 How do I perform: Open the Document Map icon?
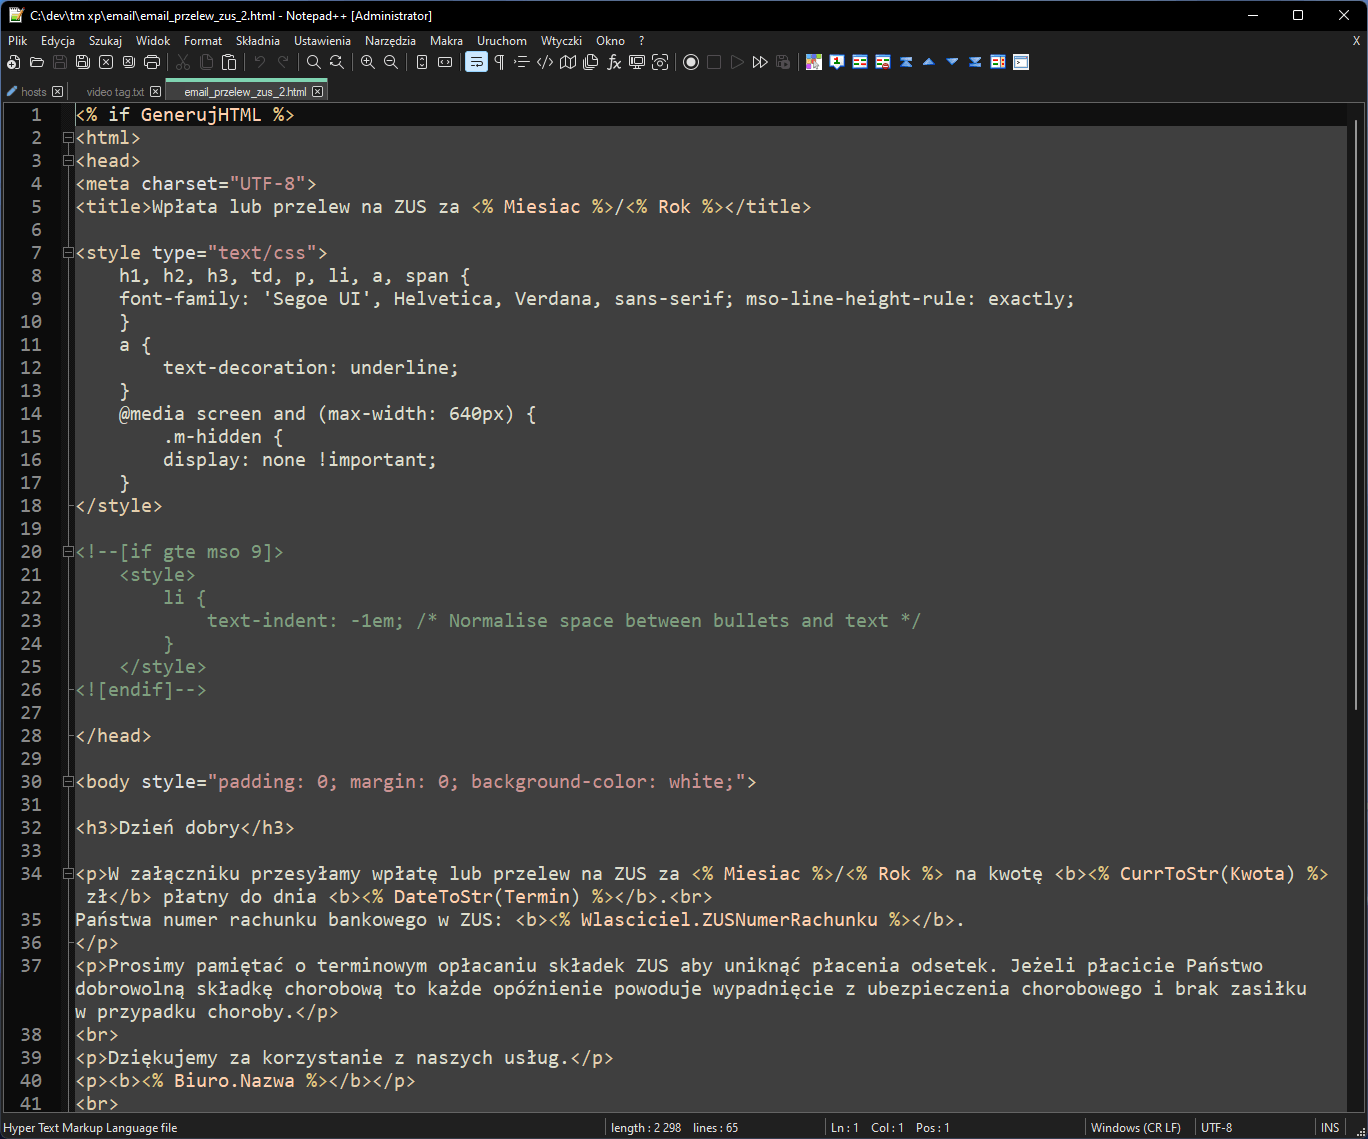click(568, 62)
